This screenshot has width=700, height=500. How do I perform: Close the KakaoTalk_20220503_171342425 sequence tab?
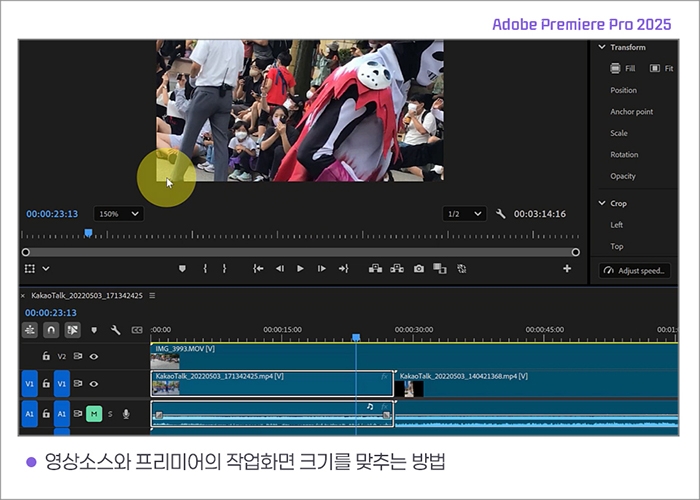[23, 296]
